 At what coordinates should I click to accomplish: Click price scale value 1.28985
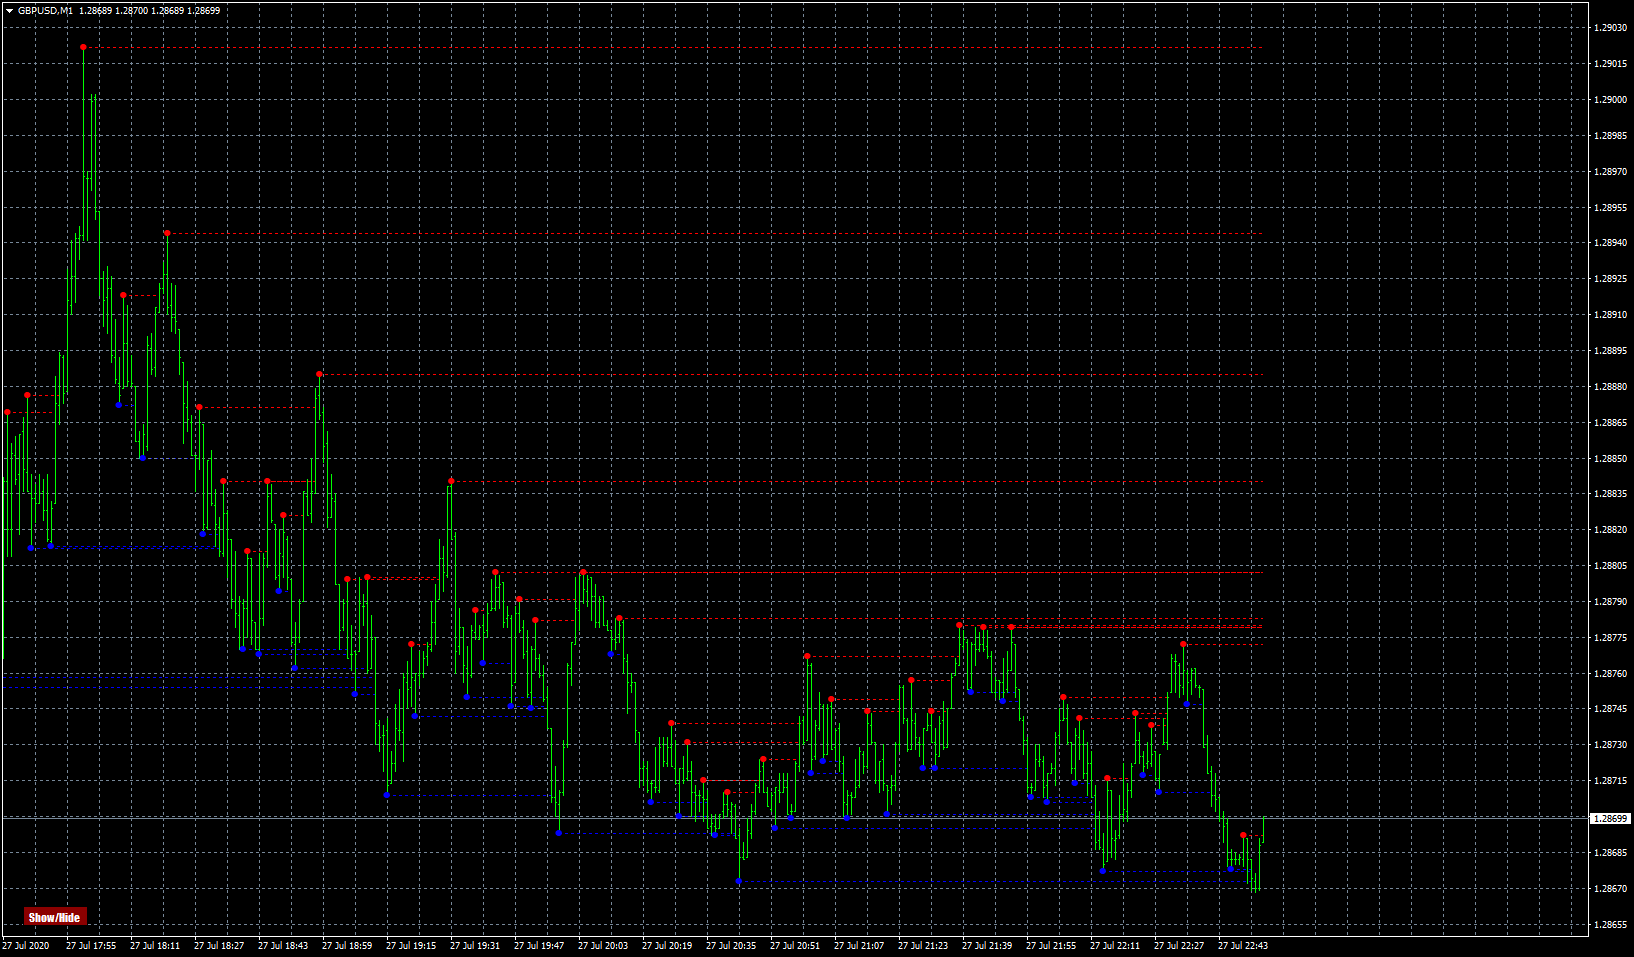coord(1610,136)
